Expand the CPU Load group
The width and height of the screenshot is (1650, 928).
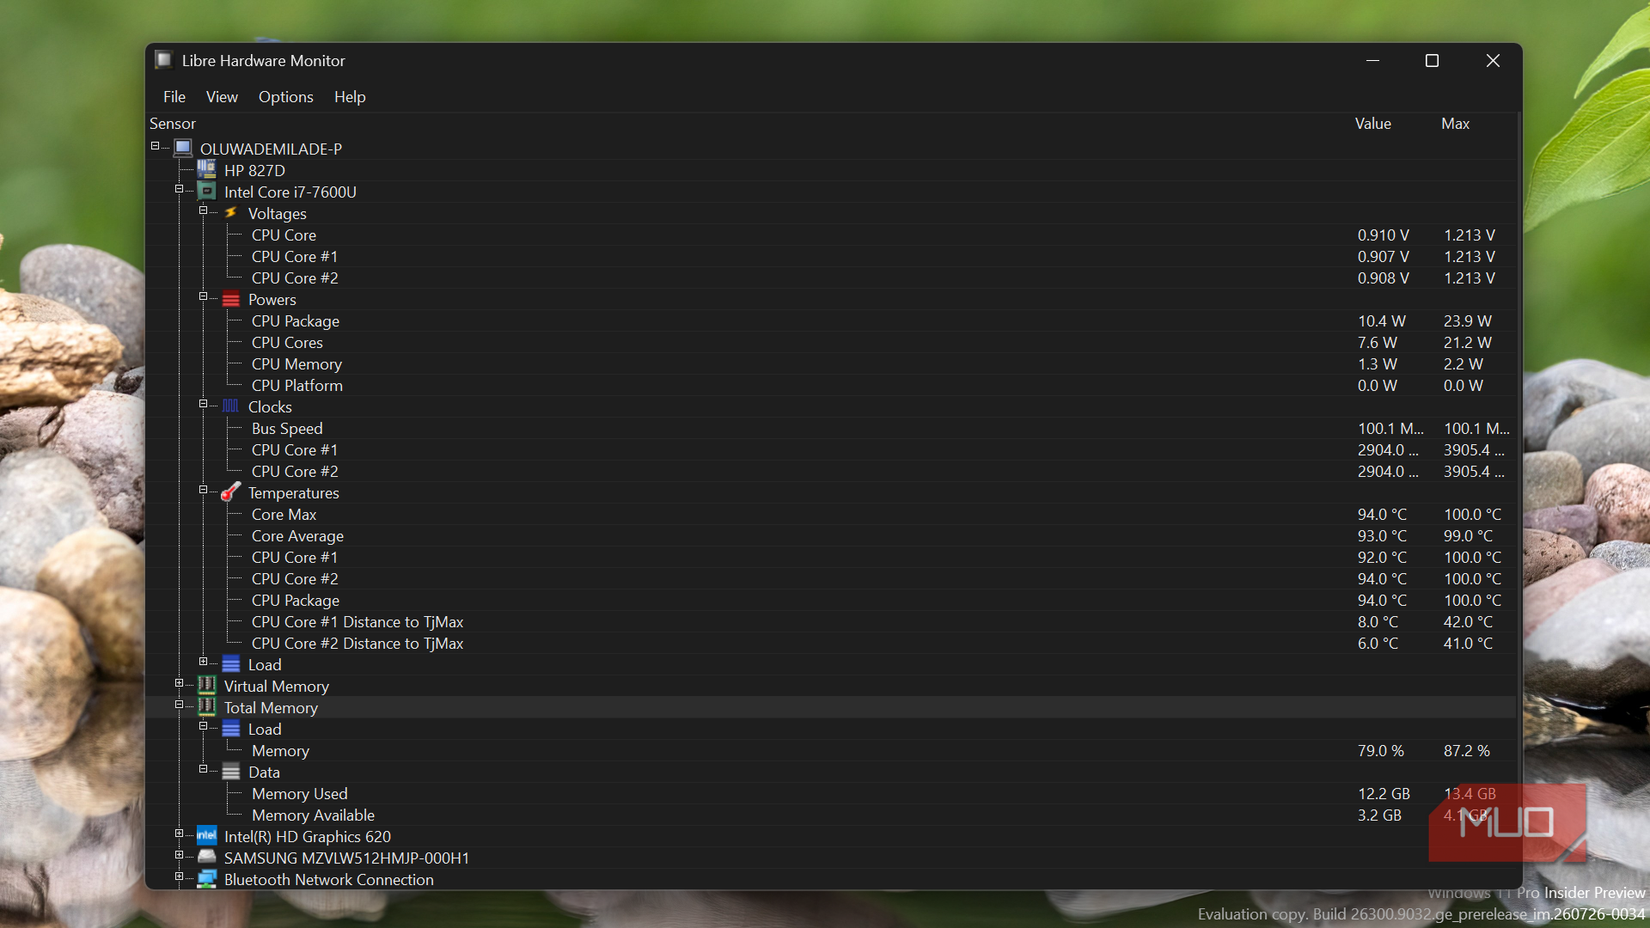203,662
